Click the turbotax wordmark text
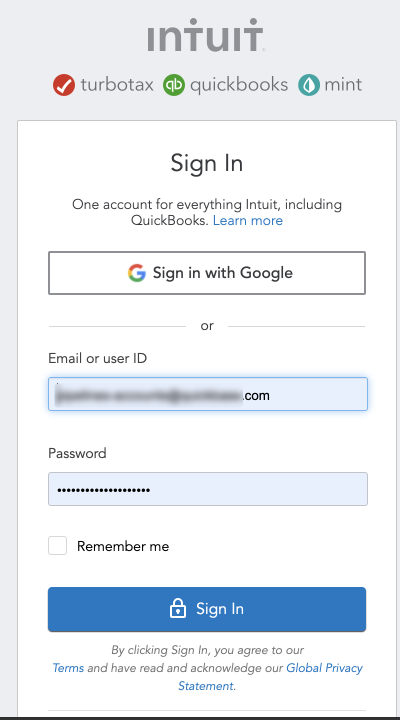Image resolution: width=400 pixels, height=720 pixels. pyautogui.click(x=117, y=85)
